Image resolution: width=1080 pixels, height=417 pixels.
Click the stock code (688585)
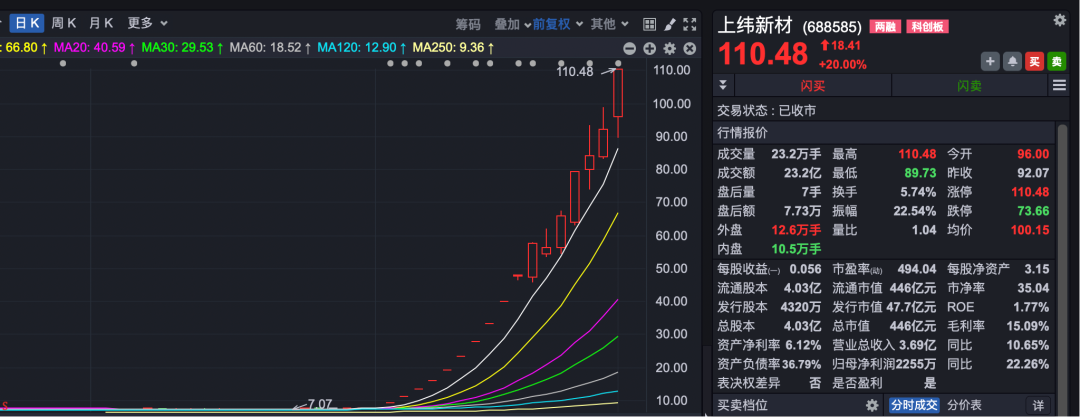(832, 27)
